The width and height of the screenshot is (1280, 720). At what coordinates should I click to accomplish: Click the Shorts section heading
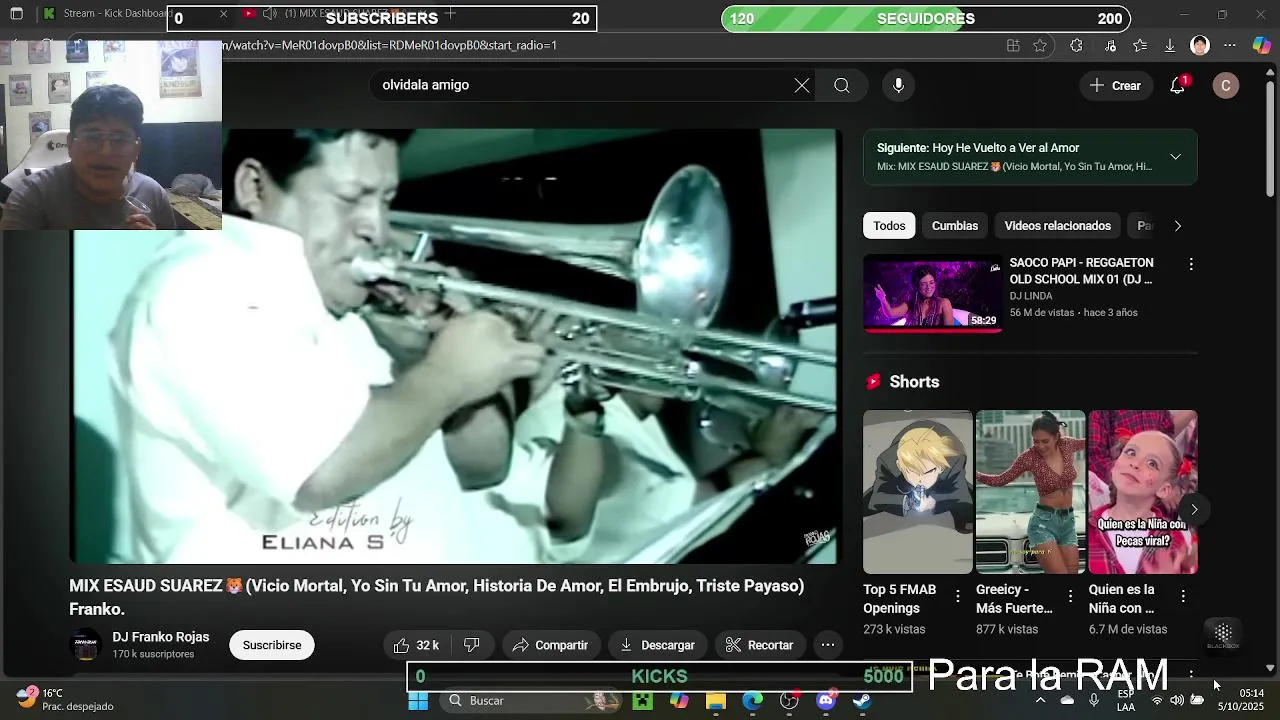click(914, 382)
